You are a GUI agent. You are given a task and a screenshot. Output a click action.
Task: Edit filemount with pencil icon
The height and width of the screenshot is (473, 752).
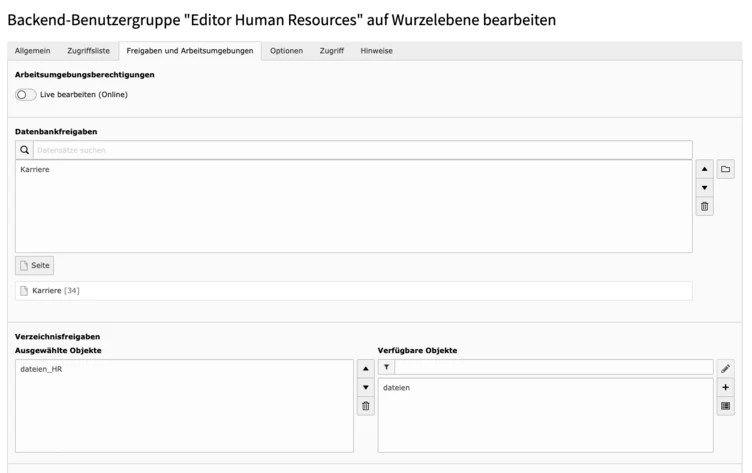[726, 368]
